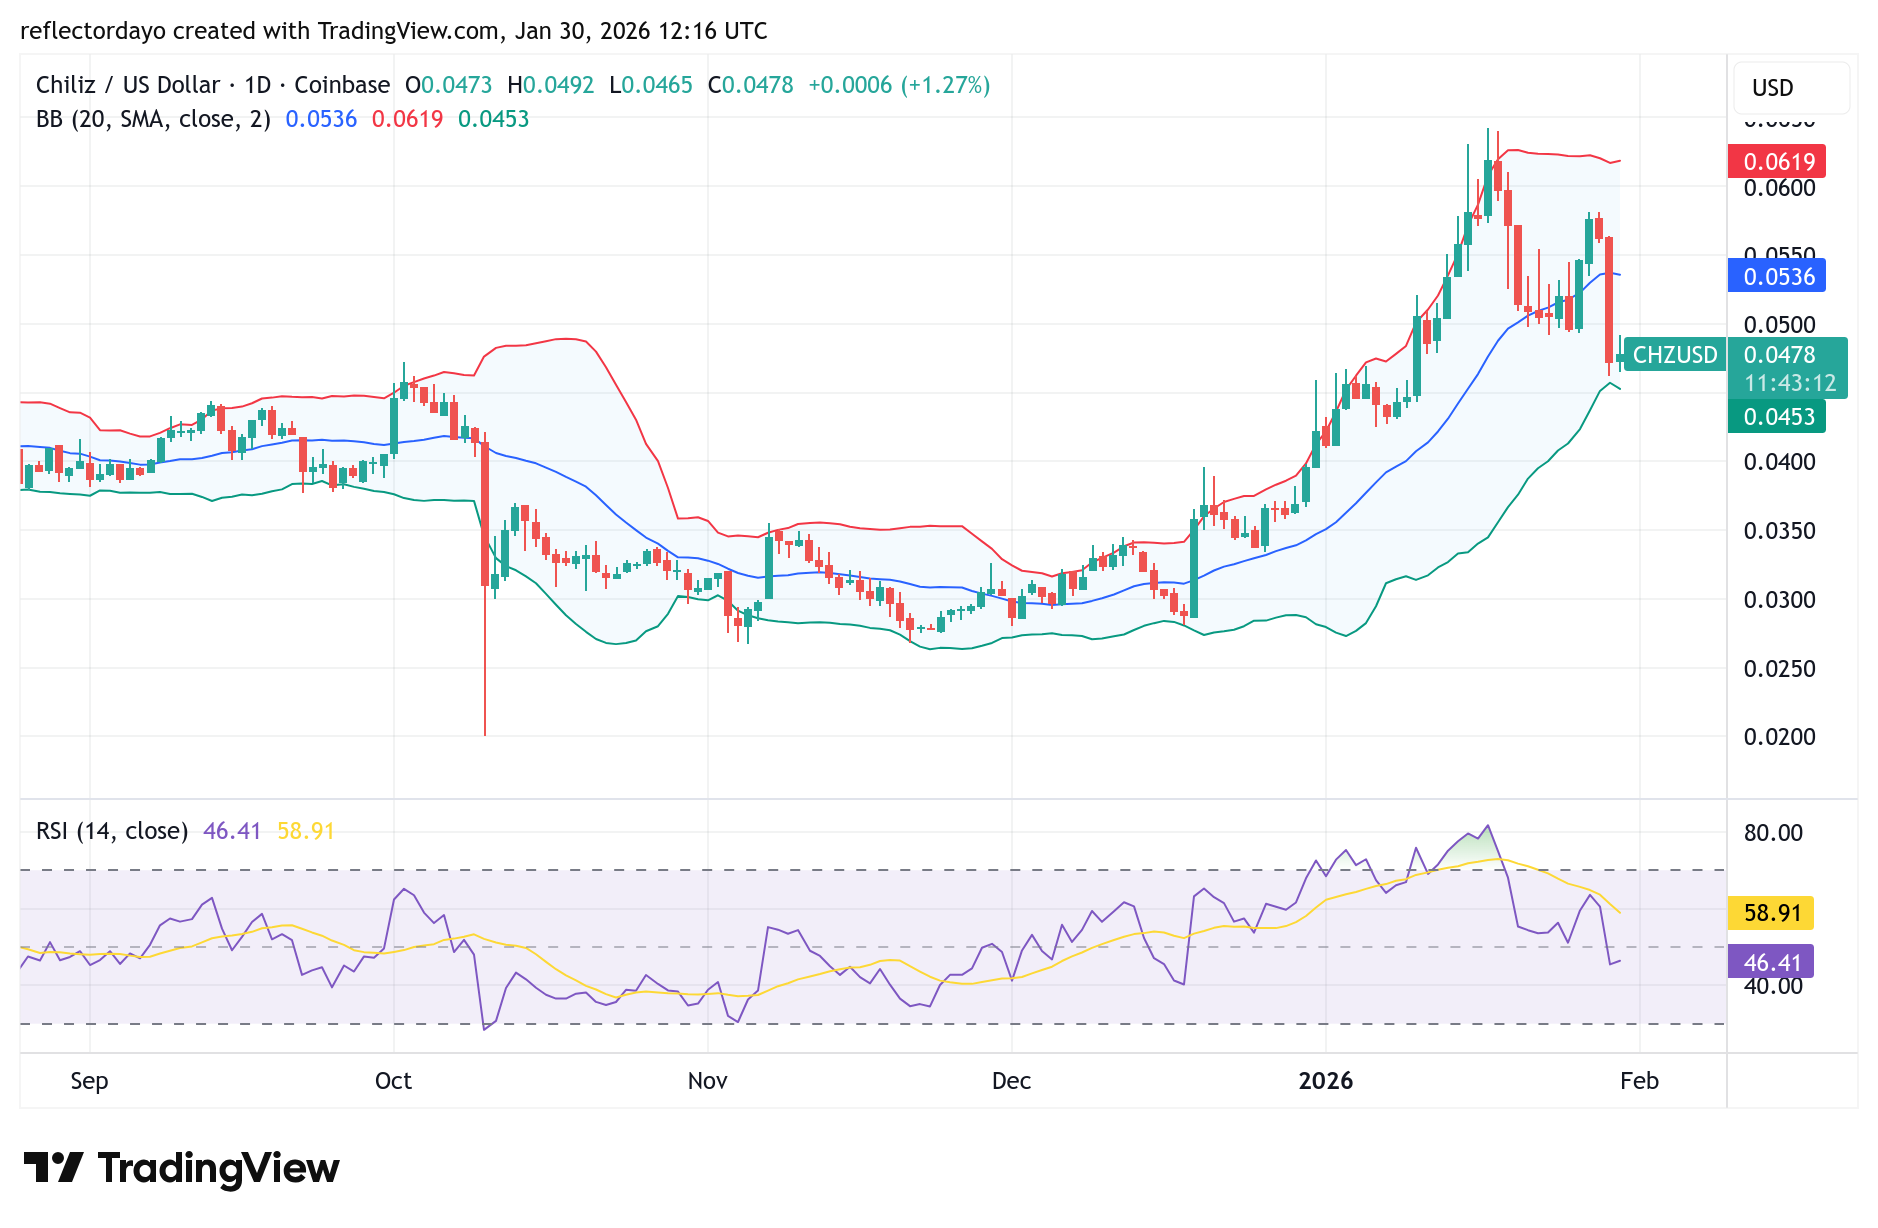Click the green 0.0453 value in BB legend
The width and height of the screenshot is (1878, 1228).
pyautogui.click(x=493, y=119)
